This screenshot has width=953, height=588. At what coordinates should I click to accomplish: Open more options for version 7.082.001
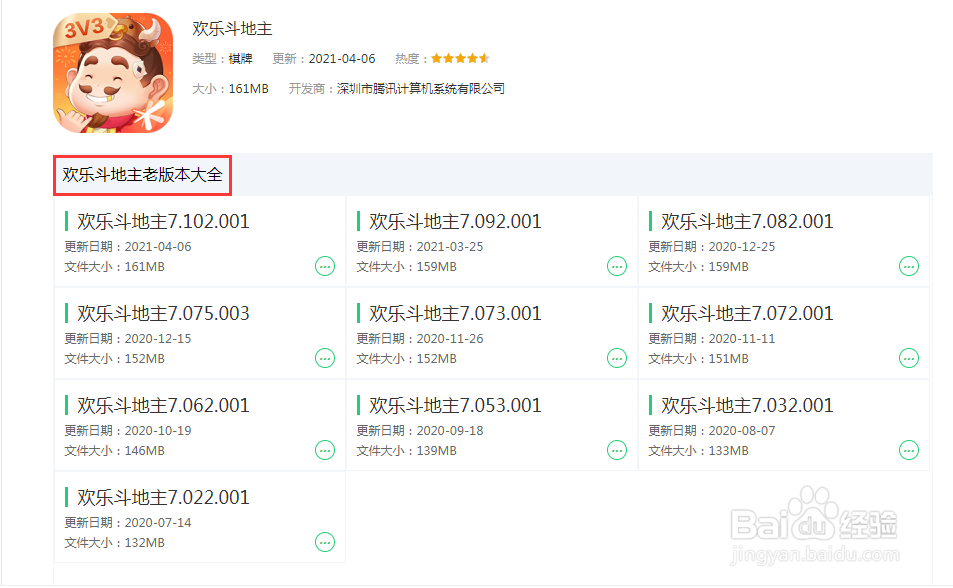point(909,266)
